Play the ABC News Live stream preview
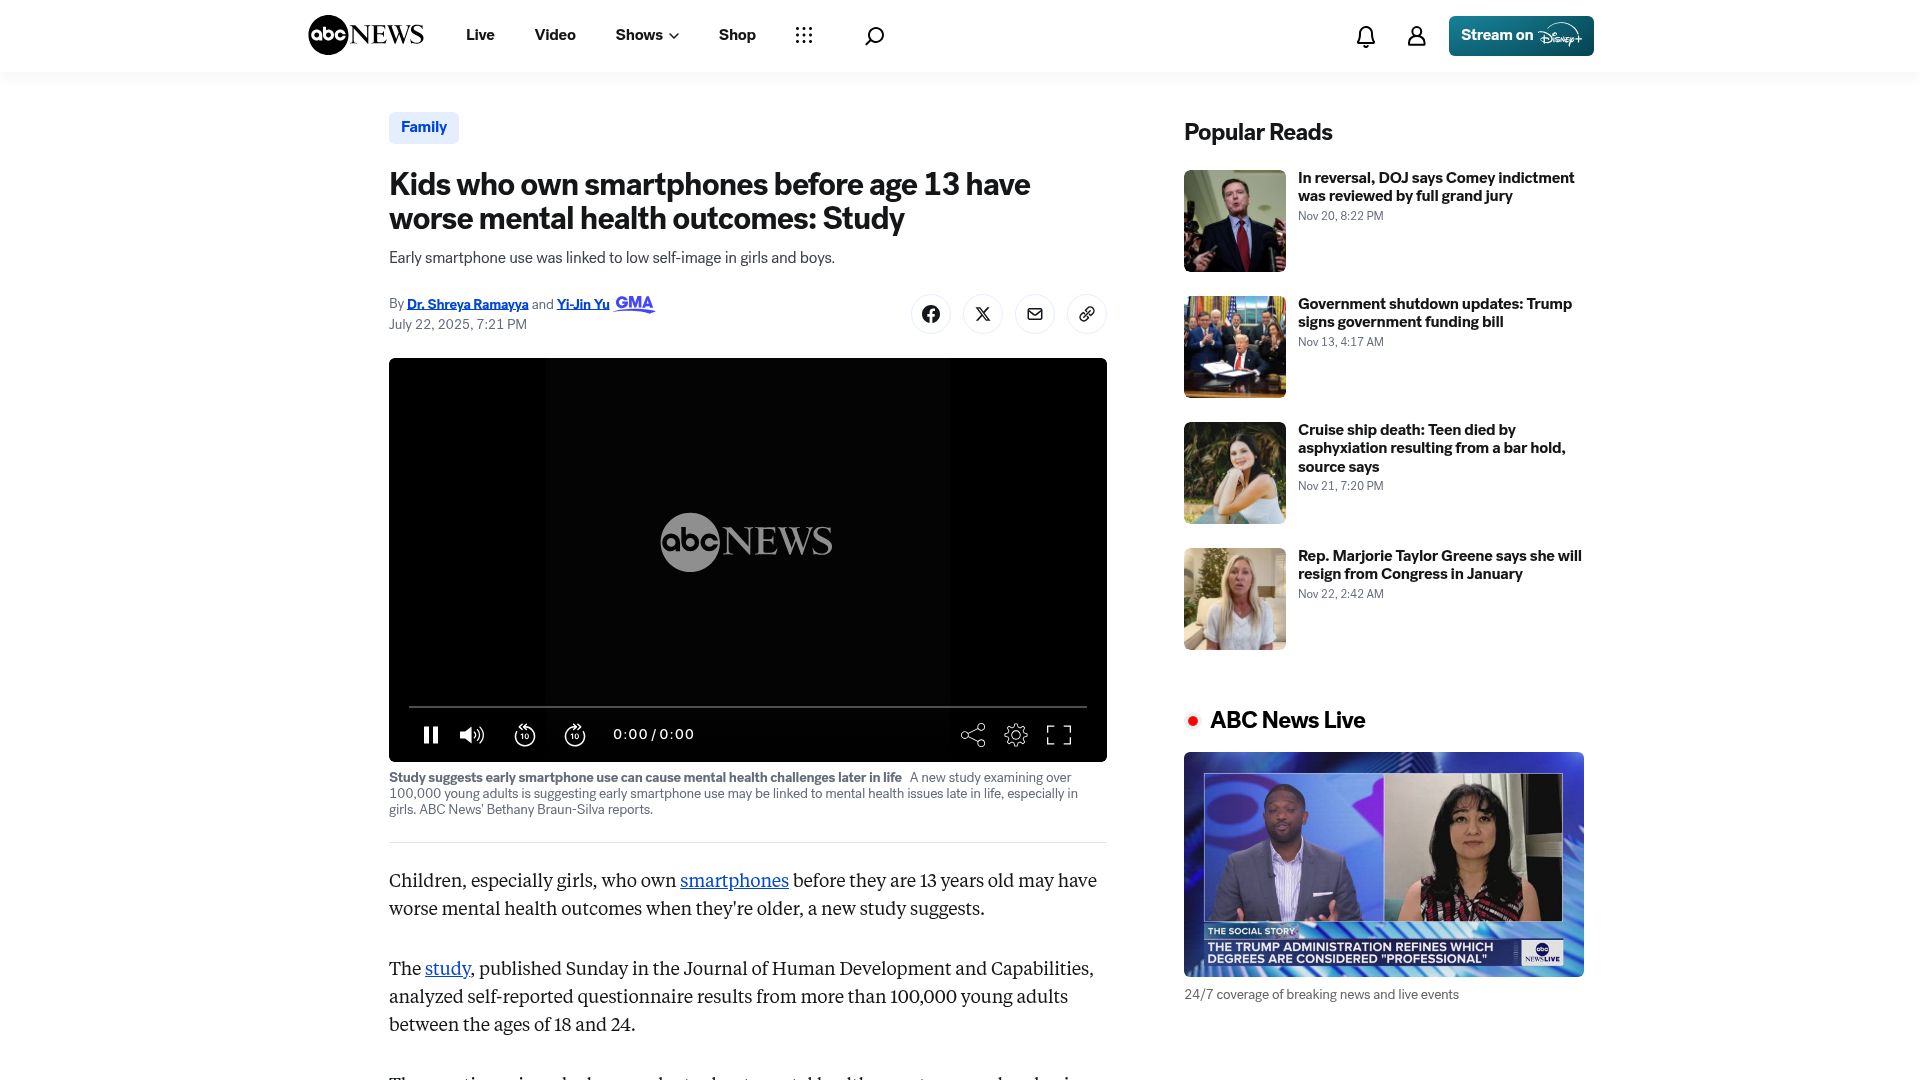 click(x=1384, y=864)
